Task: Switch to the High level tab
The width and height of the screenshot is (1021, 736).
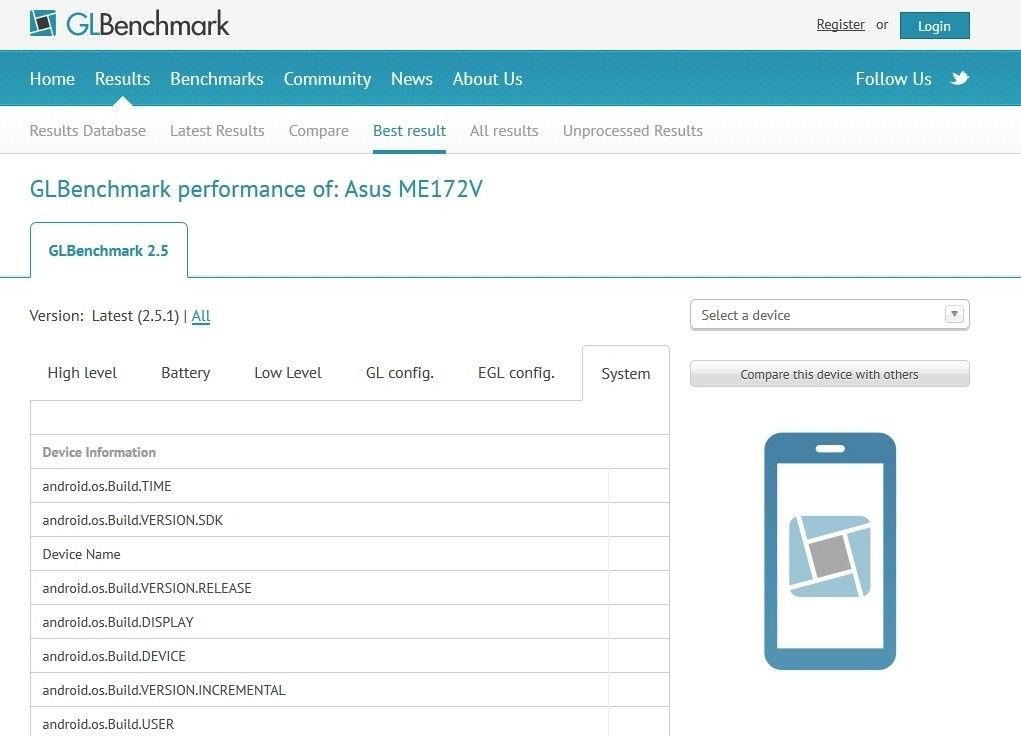Action: tap(82, 373)
